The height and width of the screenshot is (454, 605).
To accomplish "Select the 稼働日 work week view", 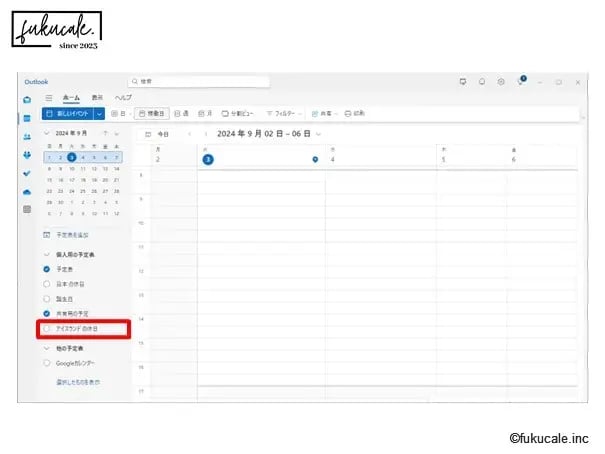I will (x=152, y=114).
